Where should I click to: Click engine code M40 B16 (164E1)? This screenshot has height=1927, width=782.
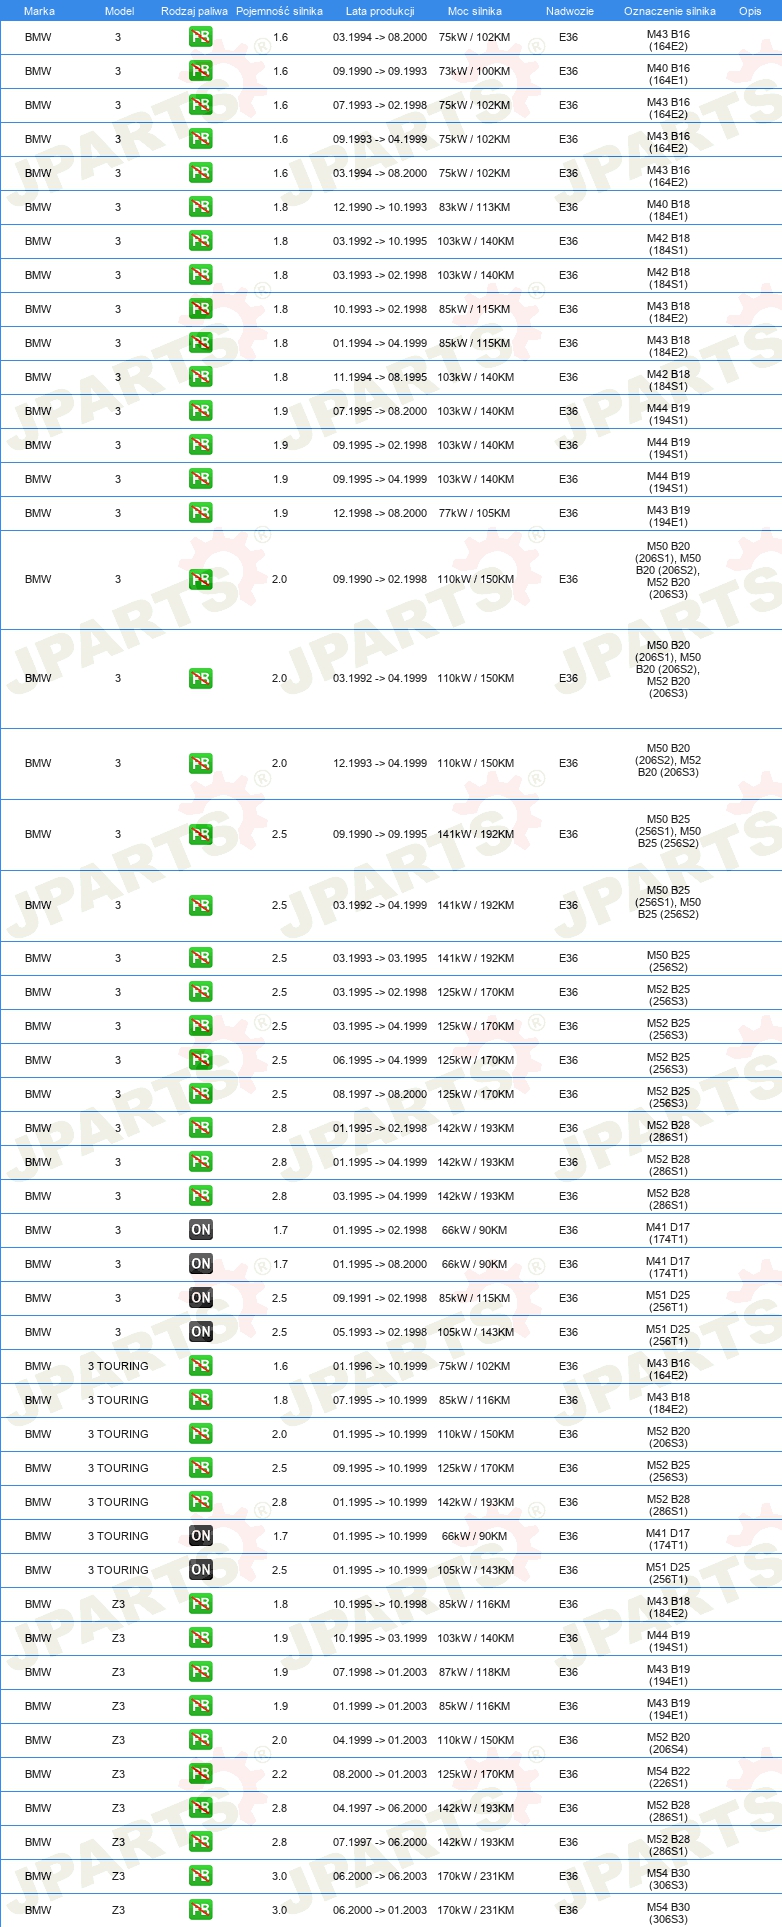click(x=668, y=74)
